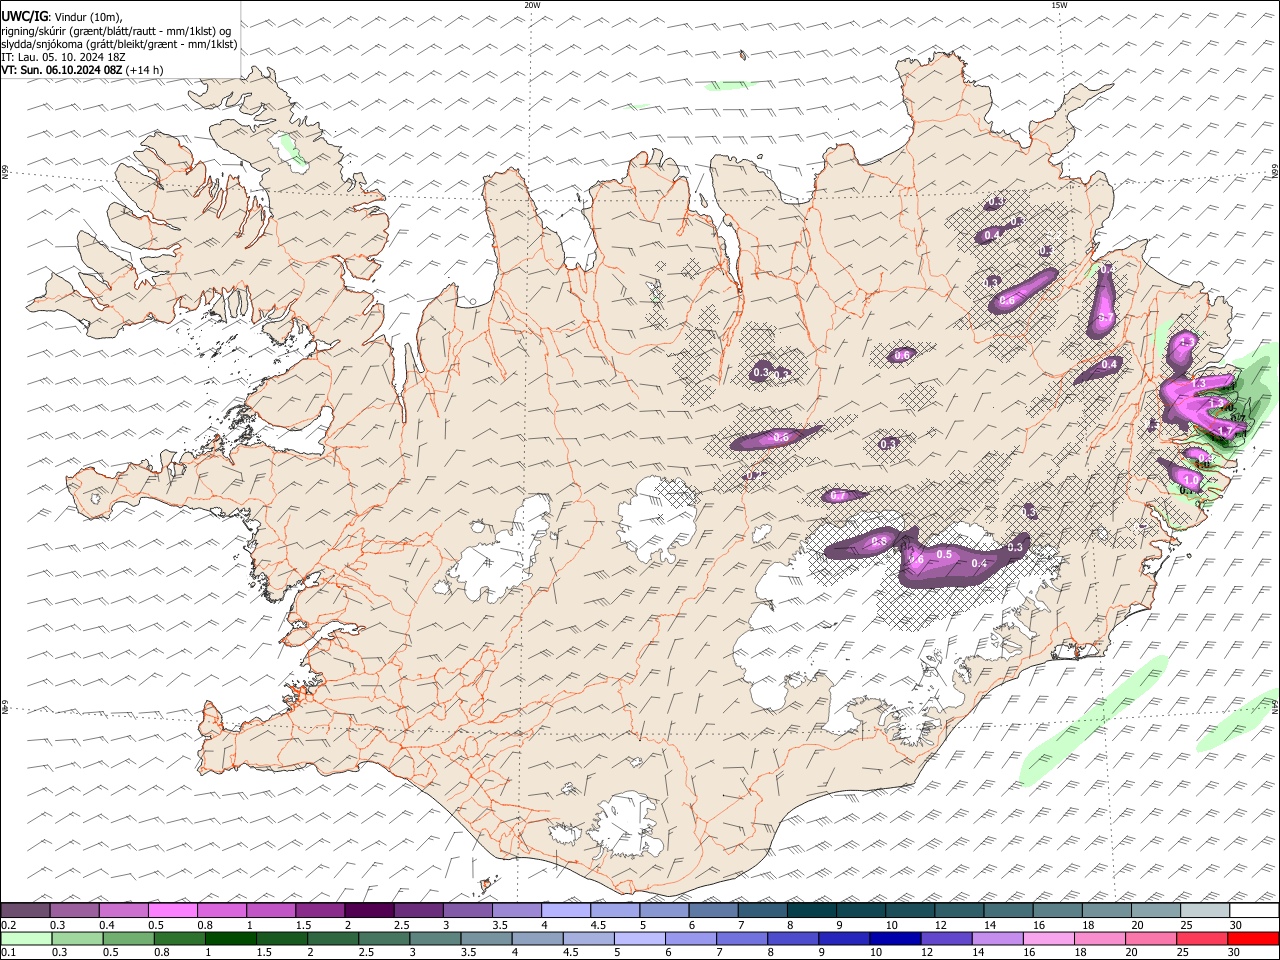The image size is (1280, 960).
Task: Click the light pink 16 swatch in the lower legend row
Action: click(x=1048, y=939)
